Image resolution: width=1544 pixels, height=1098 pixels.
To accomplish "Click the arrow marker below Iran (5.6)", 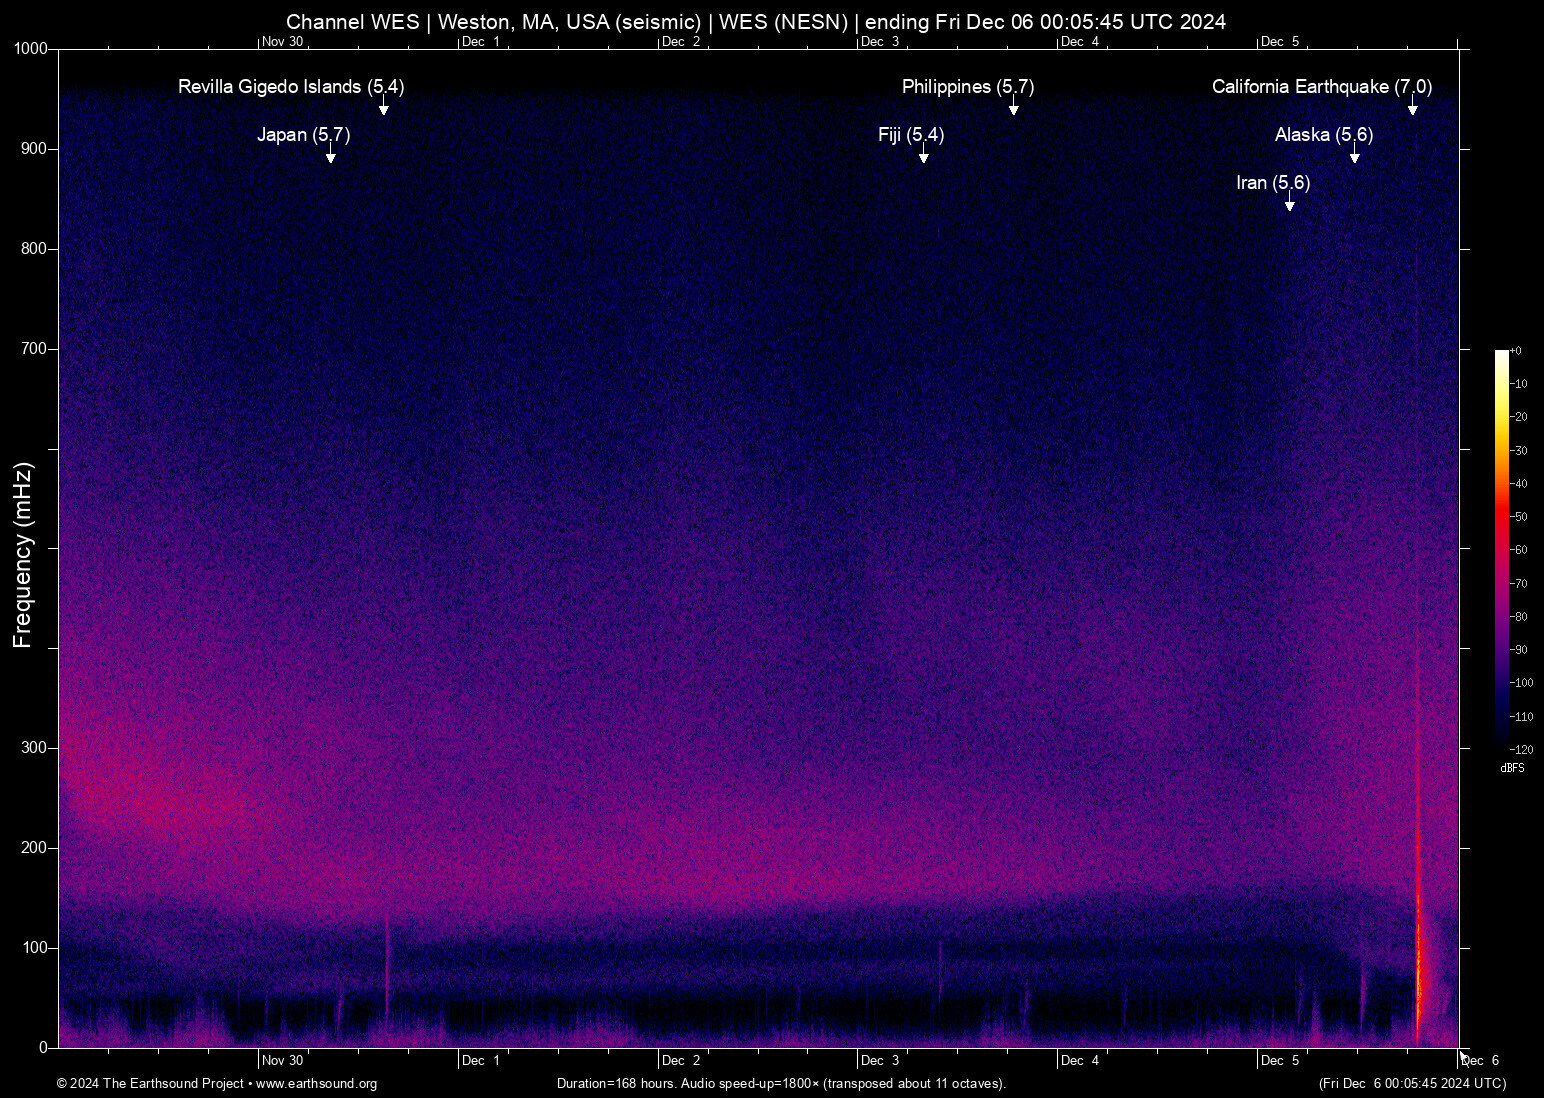I will [x=1289, y=205].
